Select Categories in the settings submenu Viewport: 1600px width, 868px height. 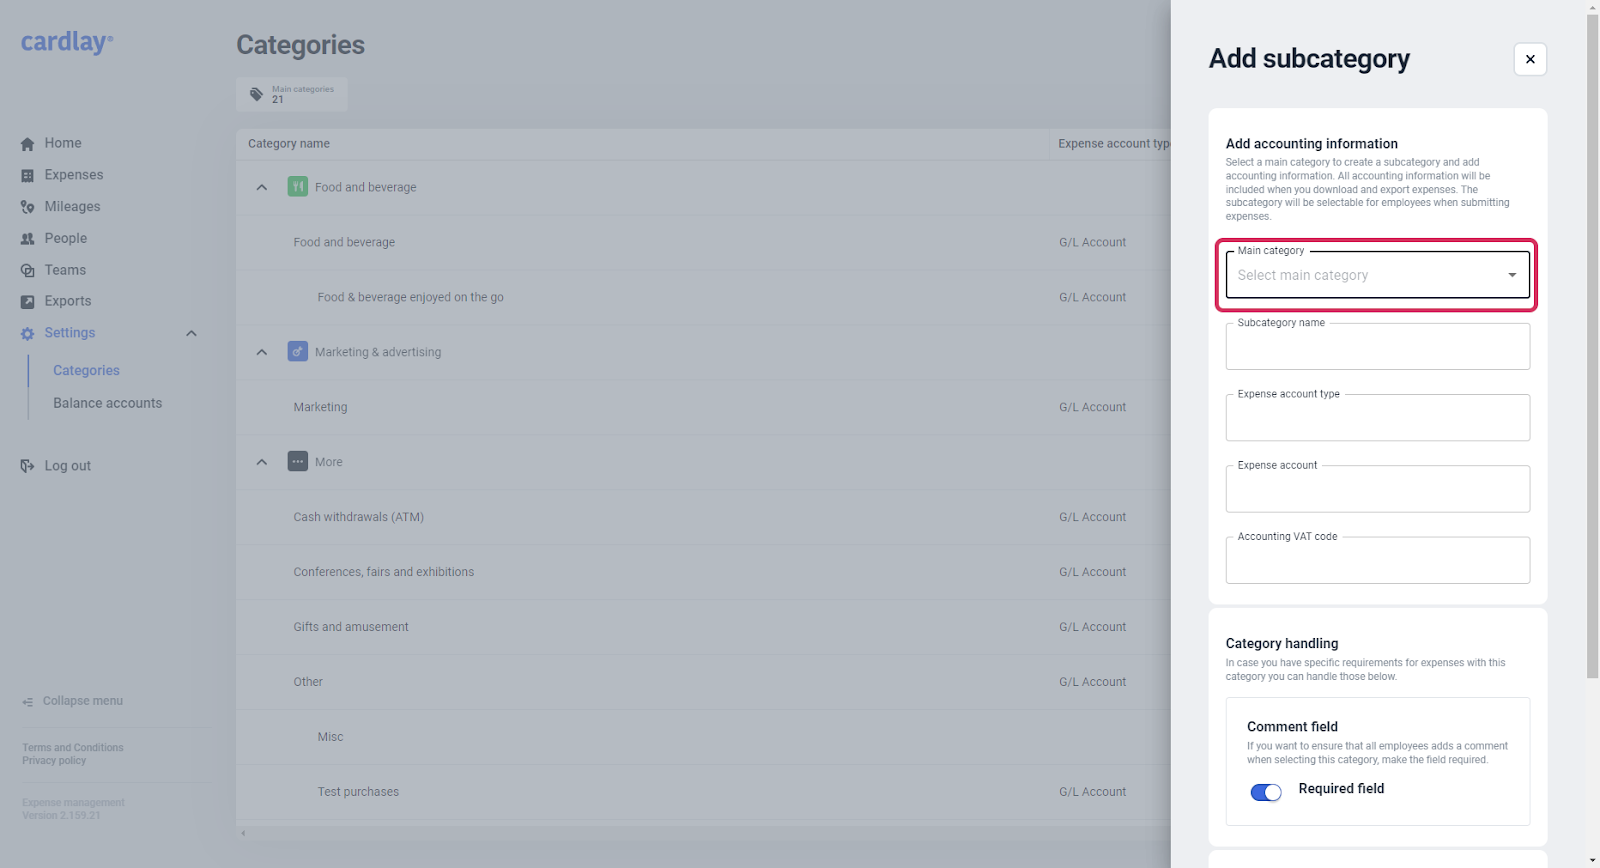(86, 371)
